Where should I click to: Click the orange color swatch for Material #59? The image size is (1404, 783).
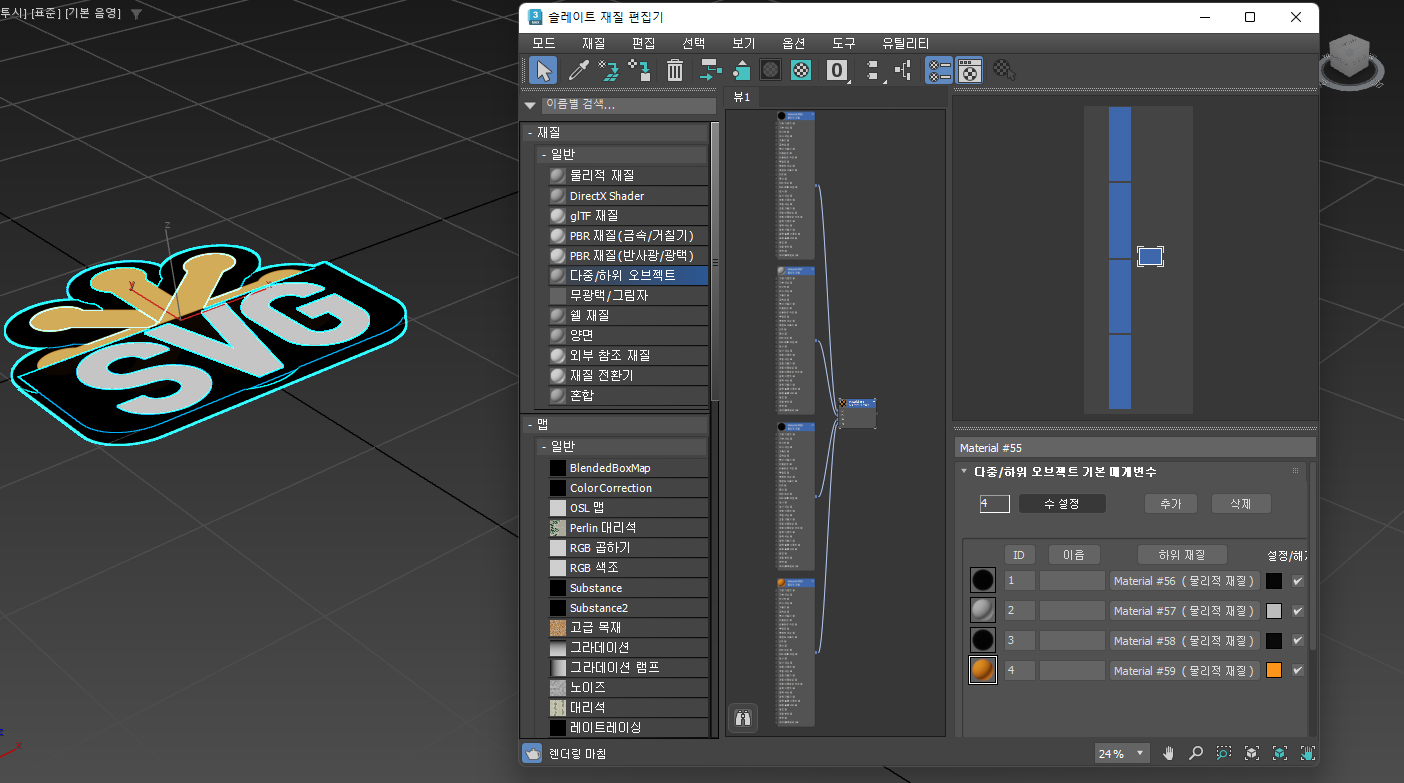[1274, 671]
